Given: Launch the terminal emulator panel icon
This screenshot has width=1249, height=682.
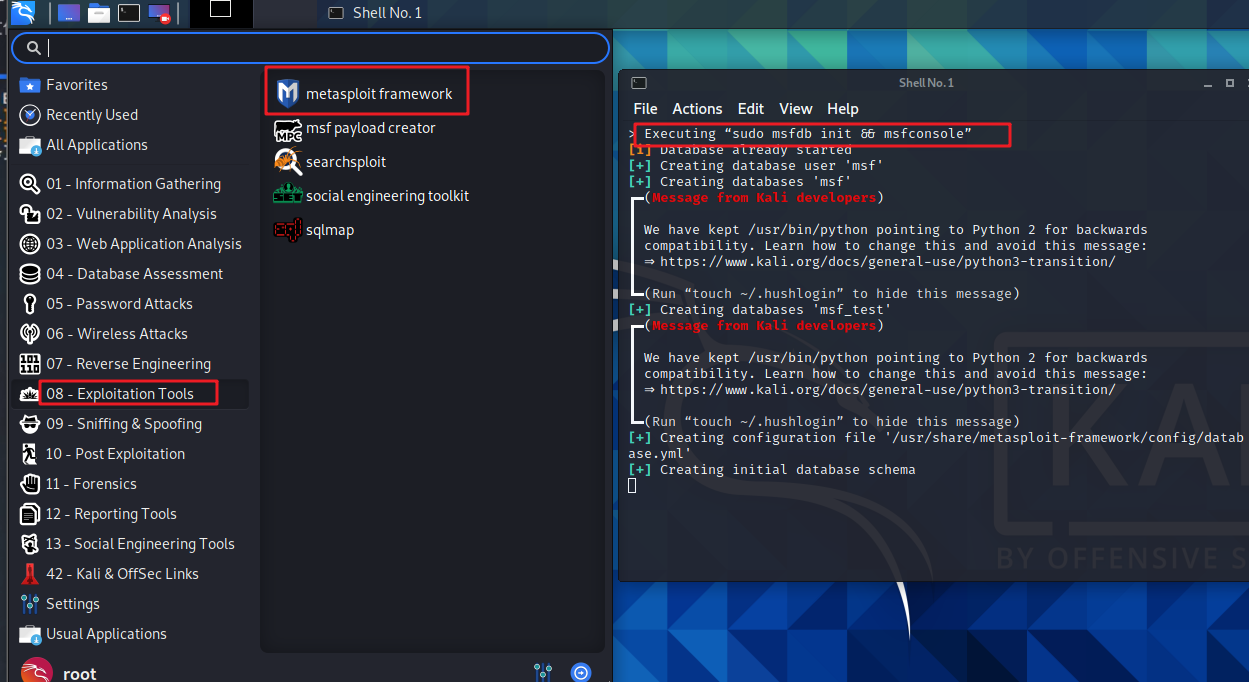Looking at the screenshot, I should [x=128, y=13].
